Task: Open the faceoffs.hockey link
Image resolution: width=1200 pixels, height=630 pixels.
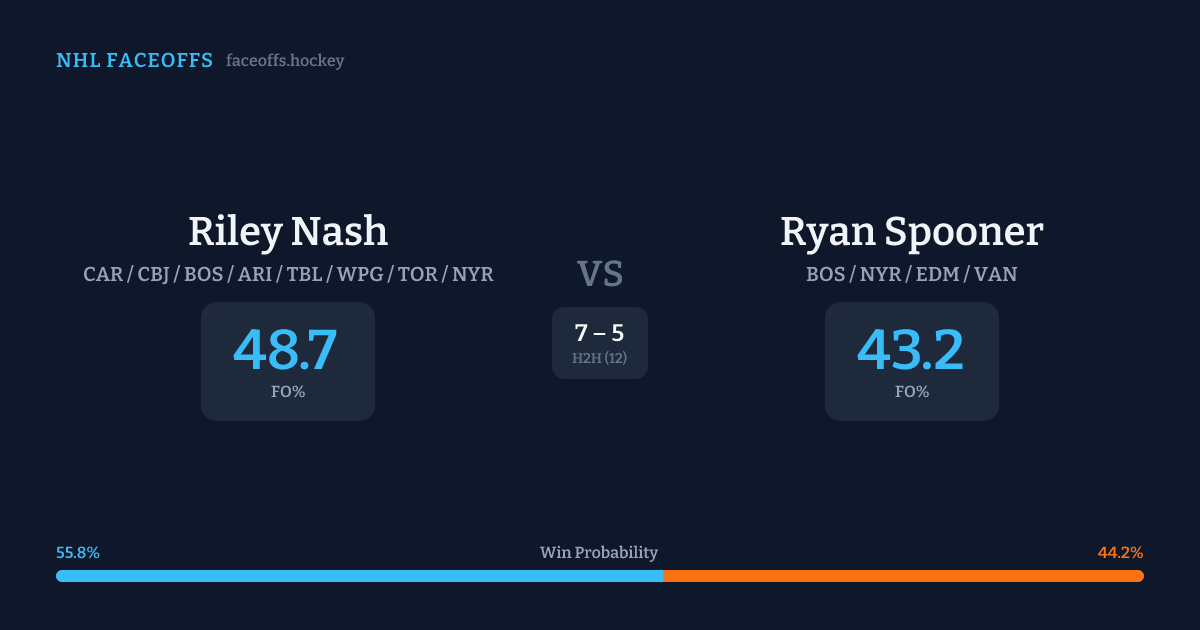Action: pos(285,61)
